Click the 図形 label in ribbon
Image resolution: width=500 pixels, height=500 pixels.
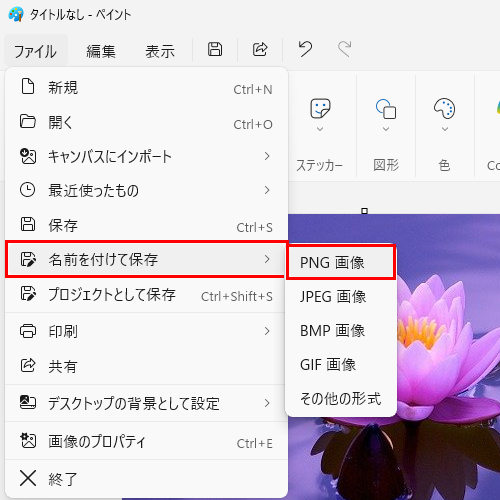(386, 165)
